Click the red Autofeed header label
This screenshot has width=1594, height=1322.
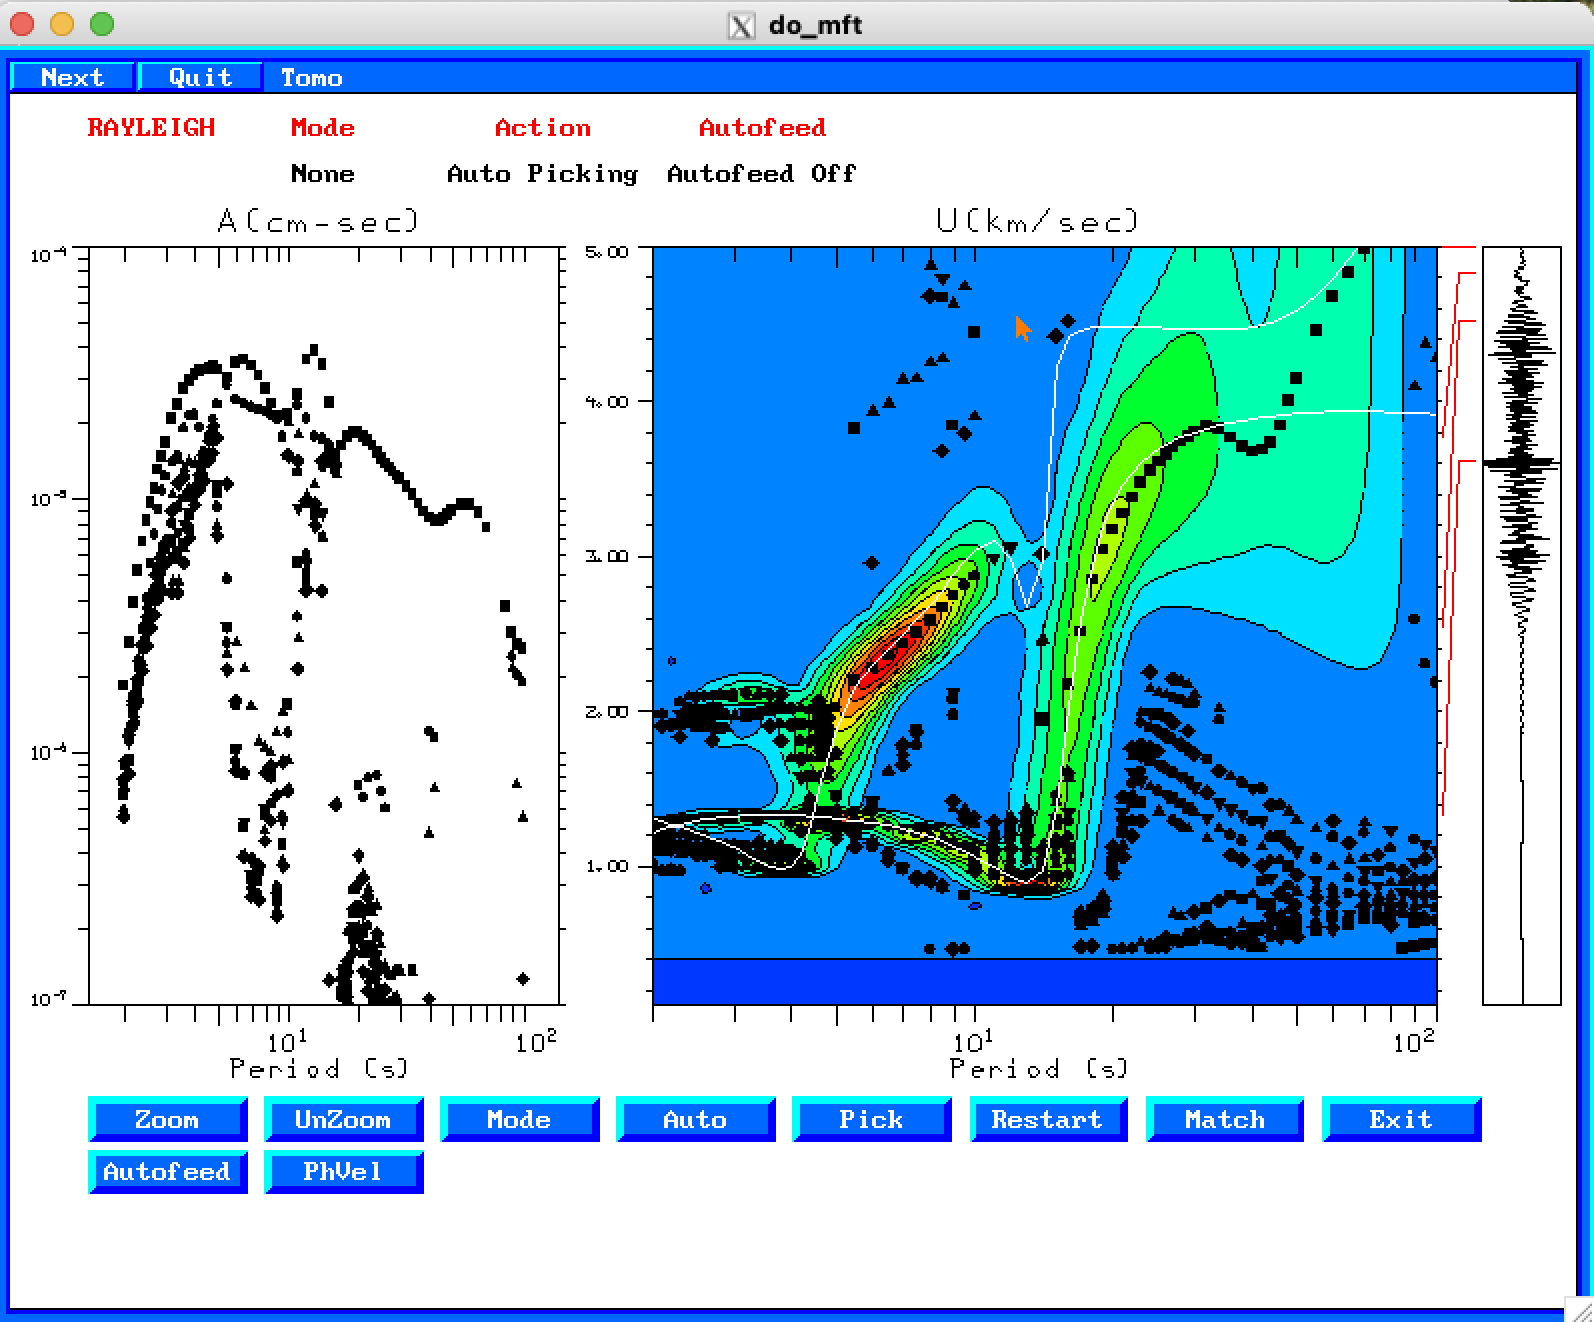(x=762, y=127)
